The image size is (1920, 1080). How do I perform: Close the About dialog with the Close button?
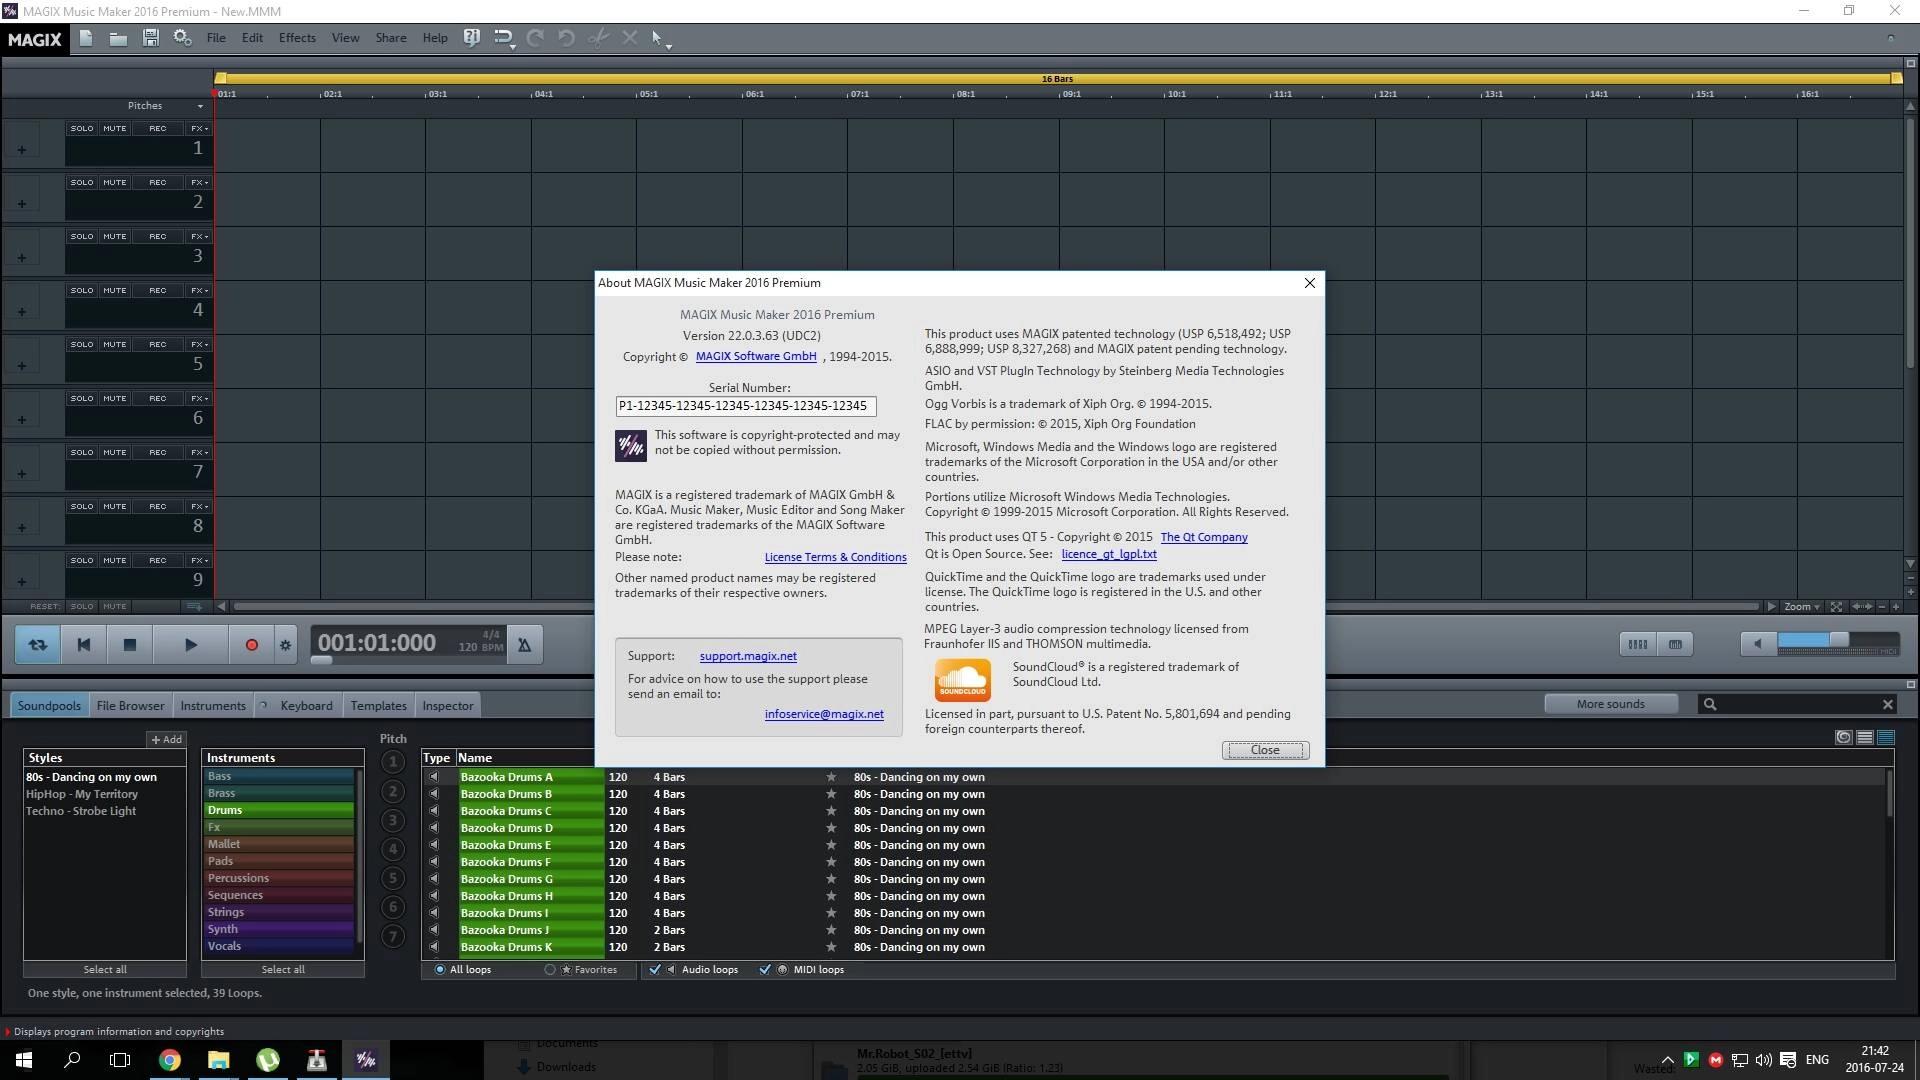[x=1265, y=750]
